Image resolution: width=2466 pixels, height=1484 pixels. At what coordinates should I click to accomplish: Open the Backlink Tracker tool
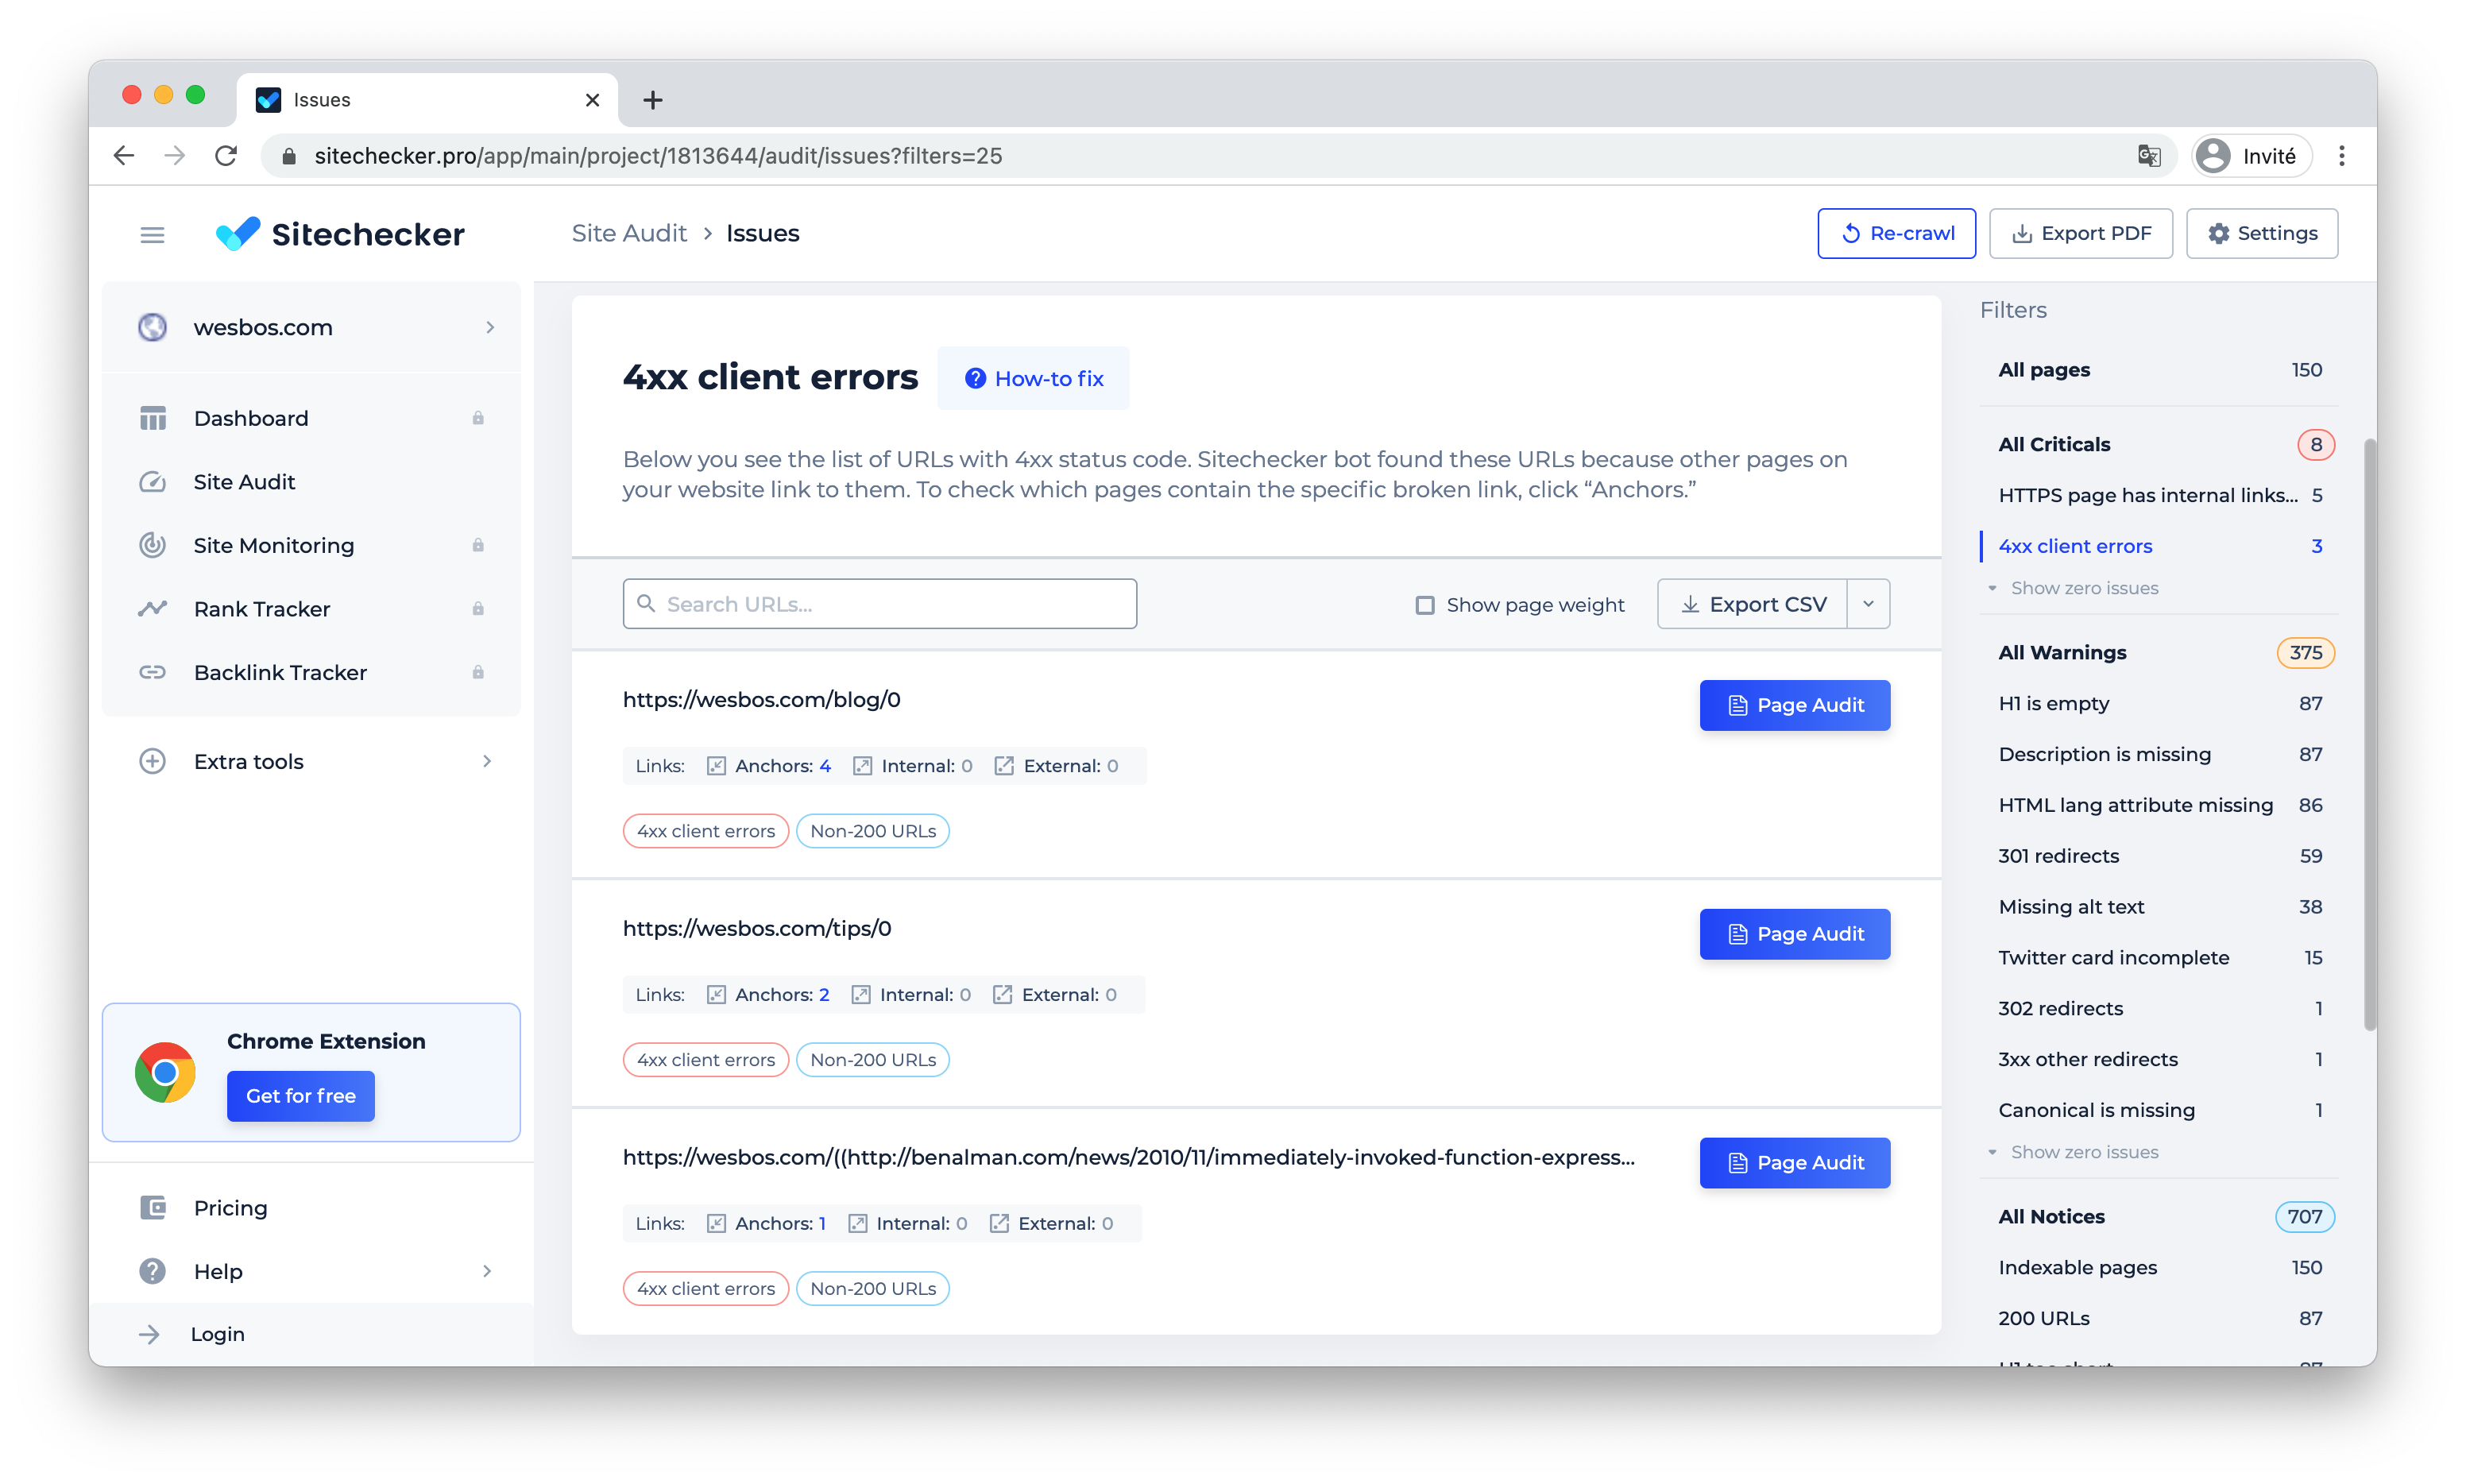(279, 672)
